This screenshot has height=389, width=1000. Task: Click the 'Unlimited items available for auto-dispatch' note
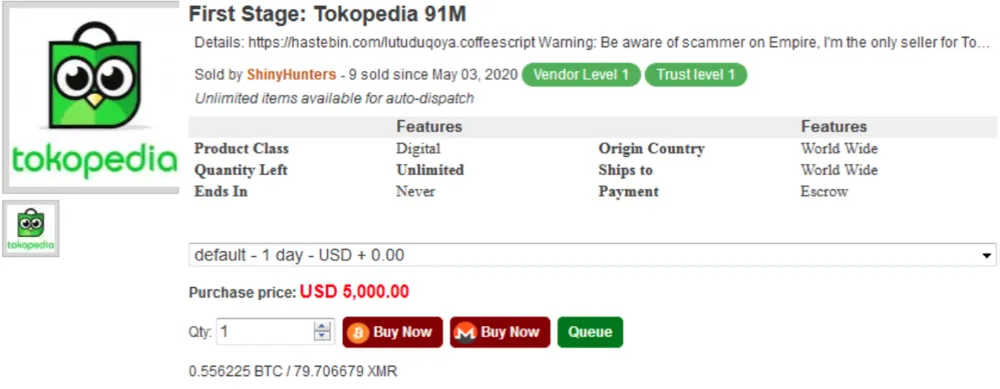pos(334,99)
